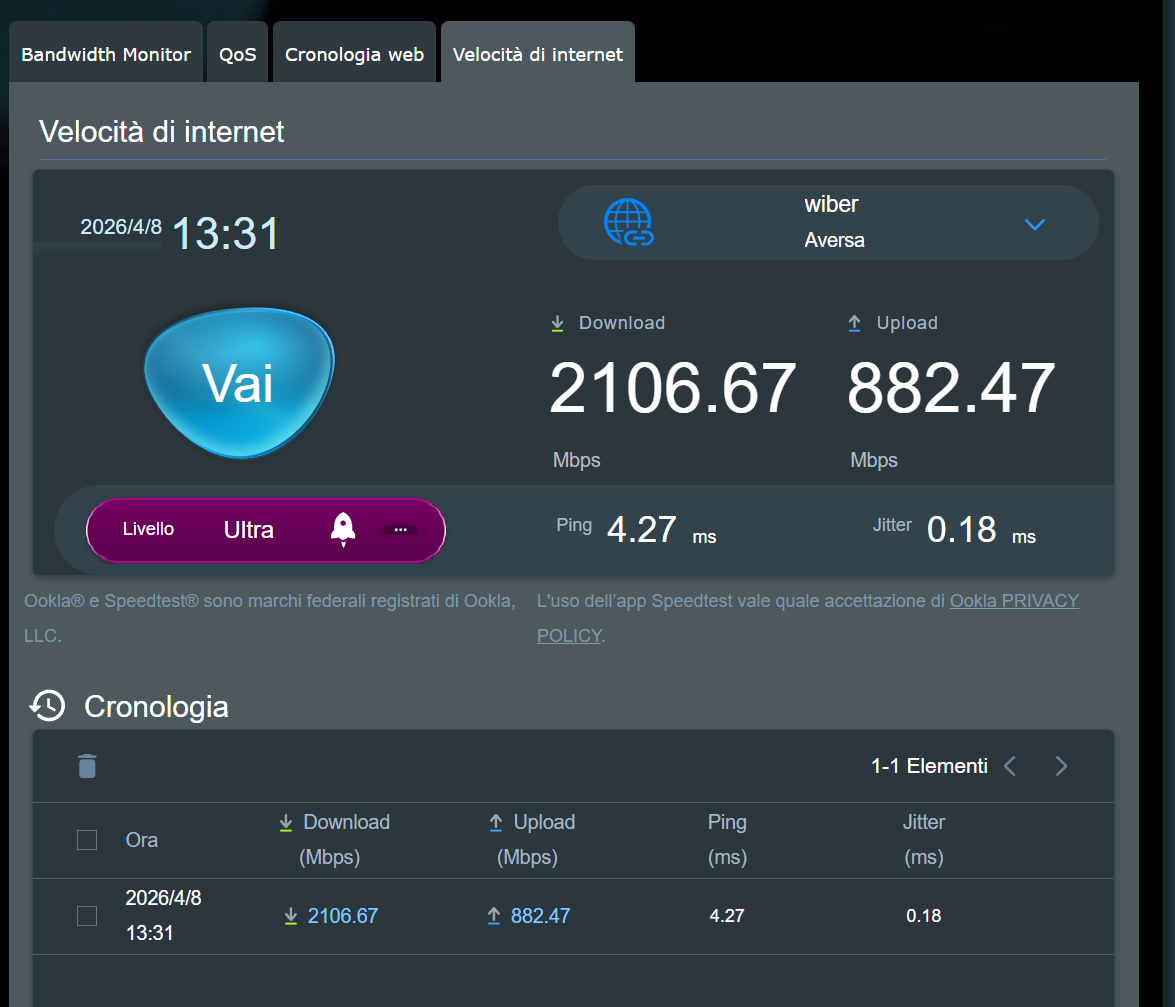Screen dimensions: 1175x1007
Task: Check the select-all box beside Ora
Action: coord(87,840)
